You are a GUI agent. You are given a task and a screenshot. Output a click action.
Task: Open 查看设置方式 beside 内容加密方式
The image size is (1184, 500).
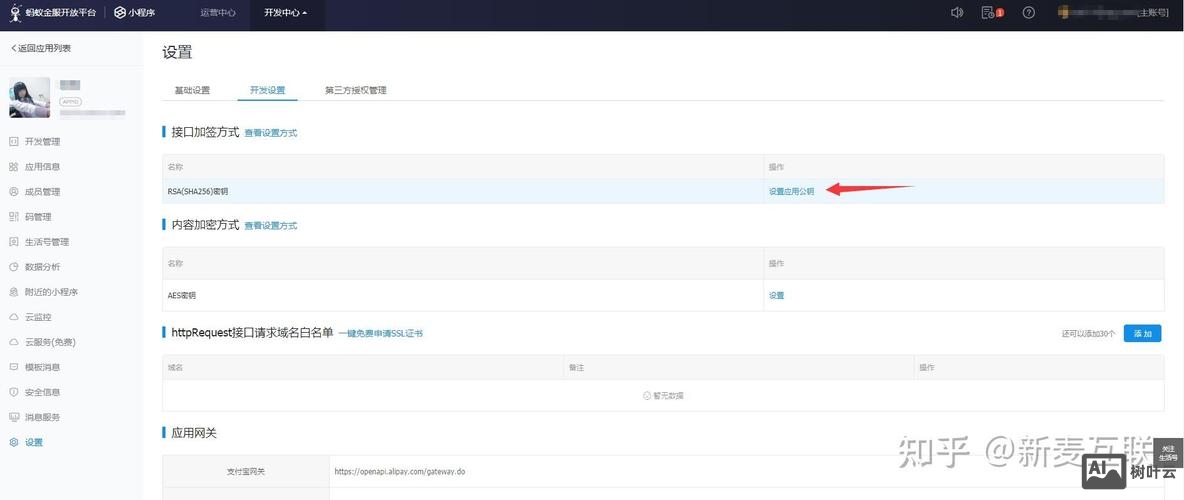(x=270, y=226)
